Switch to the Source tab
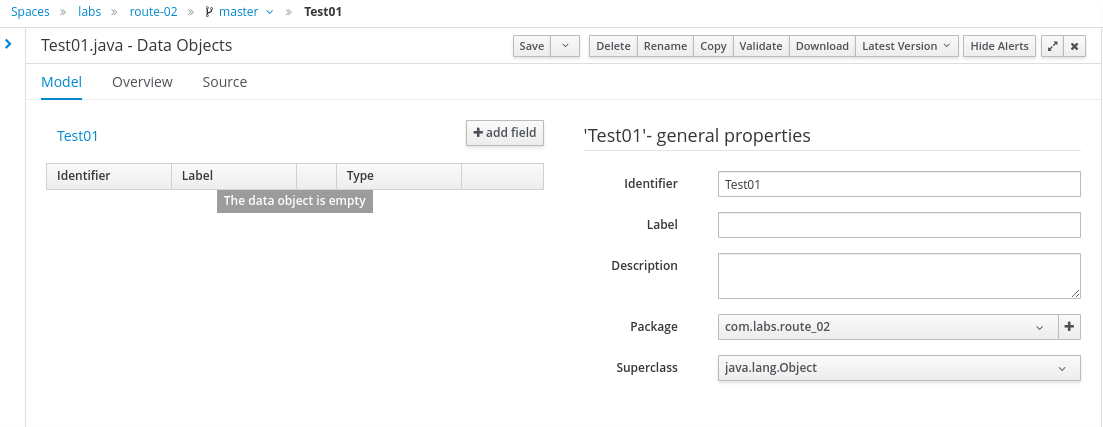This screenshot has height=427, width=1103. (224, 82)
